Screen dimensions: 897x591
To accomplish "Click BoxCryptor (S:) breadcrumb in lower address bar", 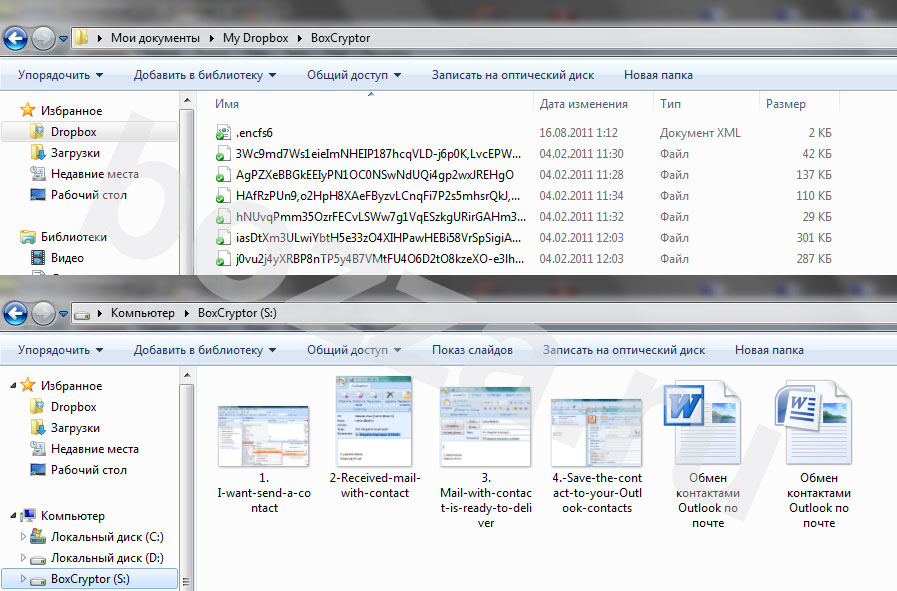I will (237, 314).
